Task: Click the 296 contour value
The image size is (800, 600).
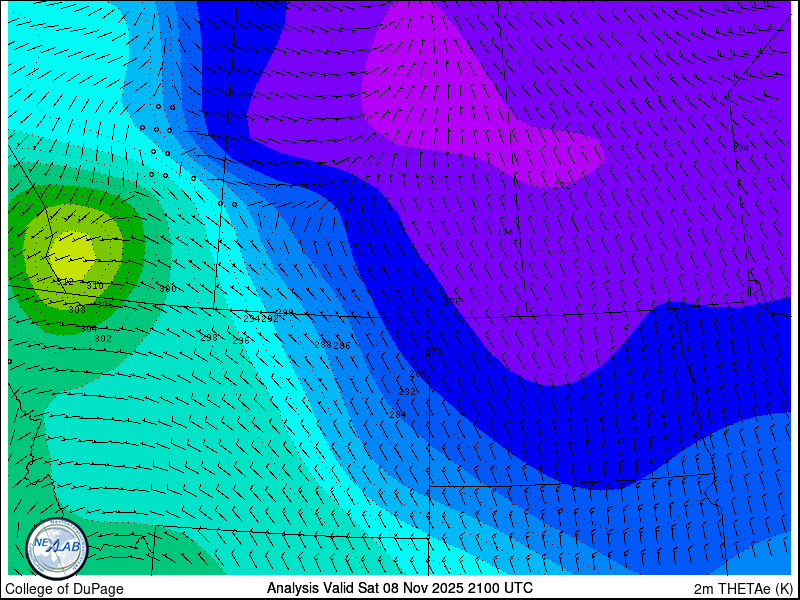Action: [241, 341]
